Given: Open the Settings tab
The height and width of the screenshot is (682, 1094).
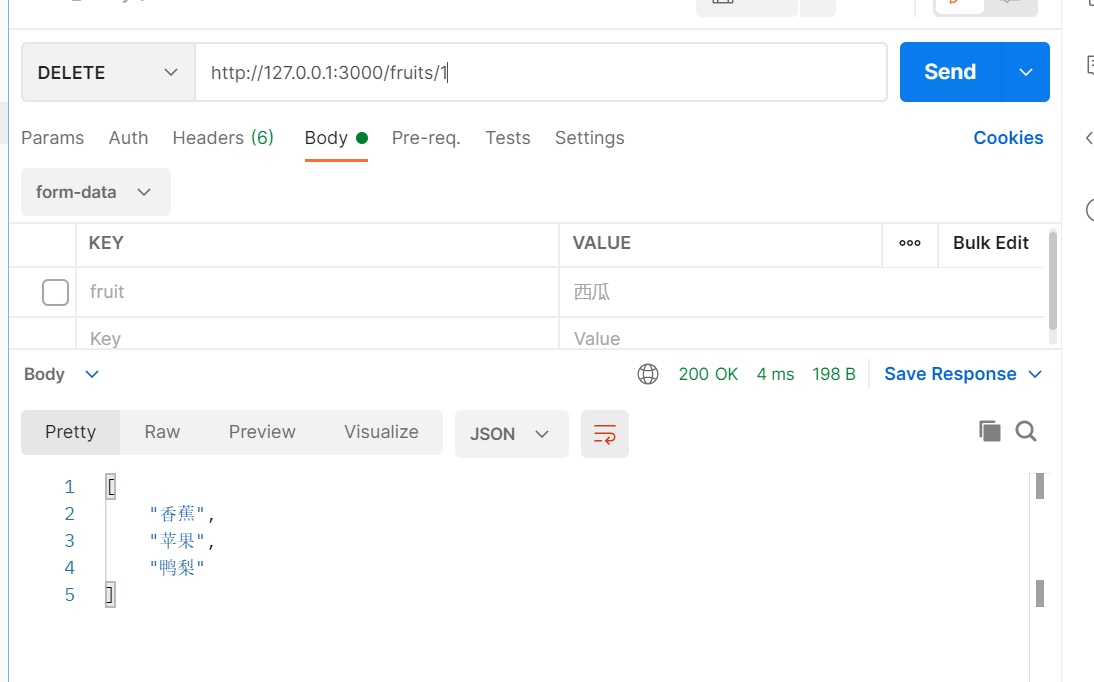Looking at the screenshot, I should pos(590,138).
